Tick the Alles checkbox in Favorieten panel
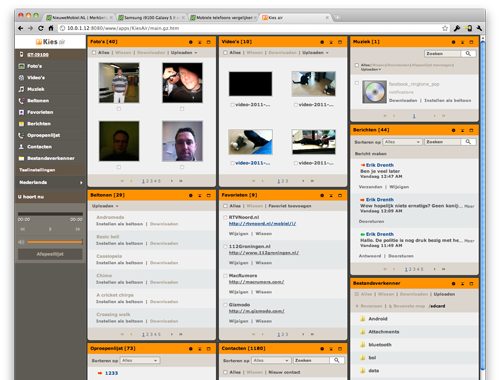This screenshot has width=500, height=380. [225, 206]
